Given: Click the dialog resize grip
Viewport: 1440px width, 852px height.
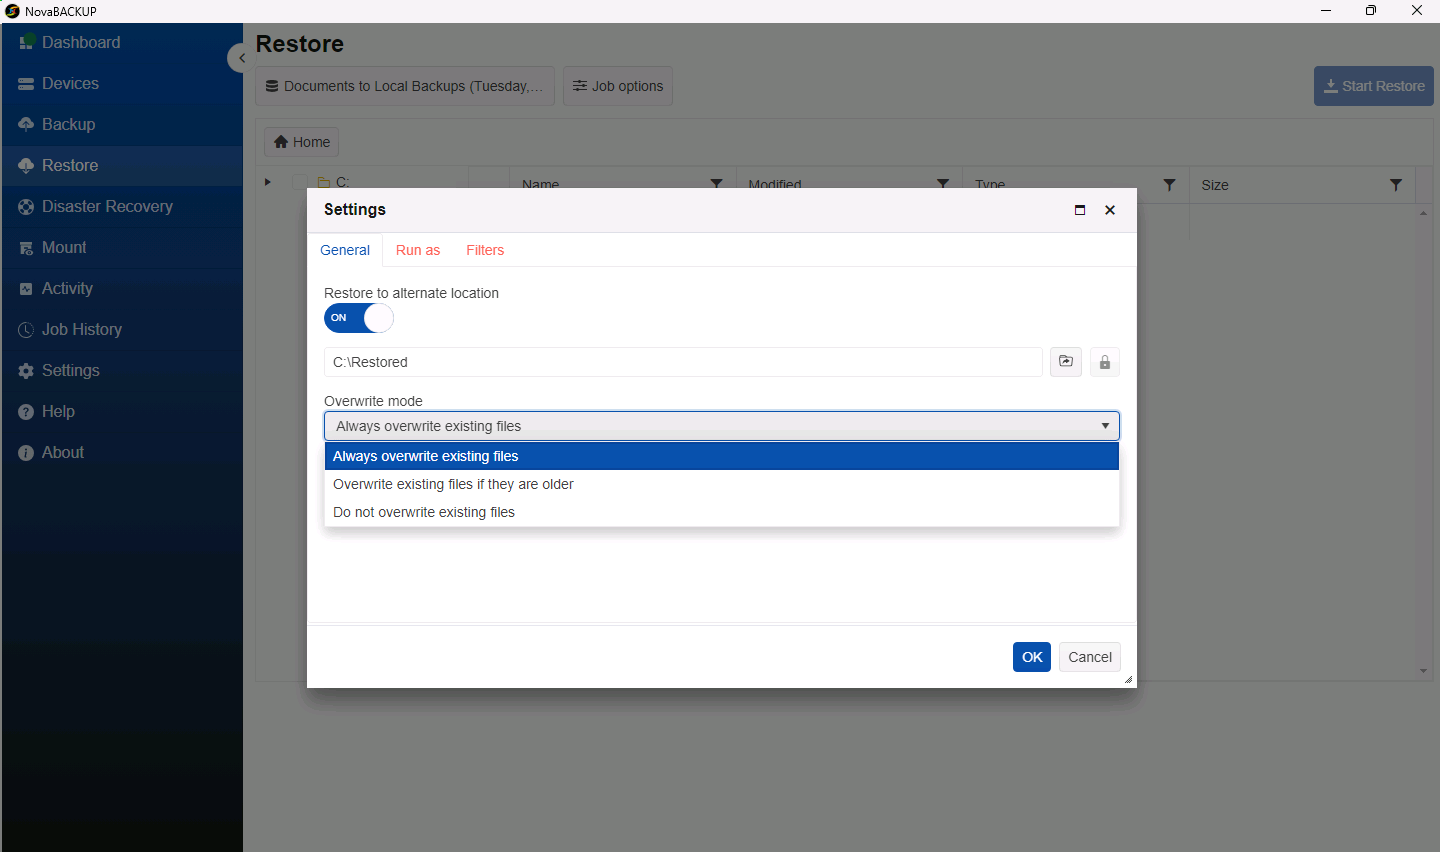Looking at the screenshot, I should click(x=1128, y=680).
